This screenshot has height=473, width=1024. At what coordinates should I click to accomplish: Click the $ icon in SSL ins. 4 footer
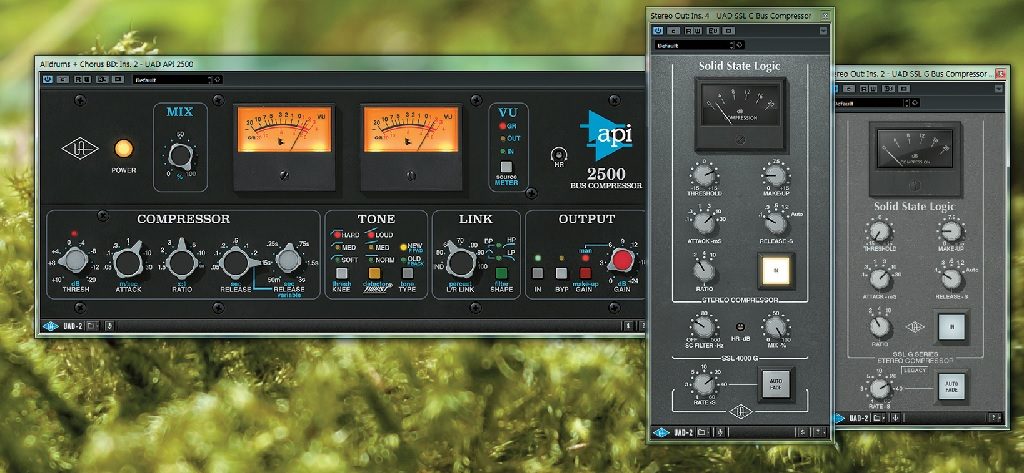click(803, 432)
